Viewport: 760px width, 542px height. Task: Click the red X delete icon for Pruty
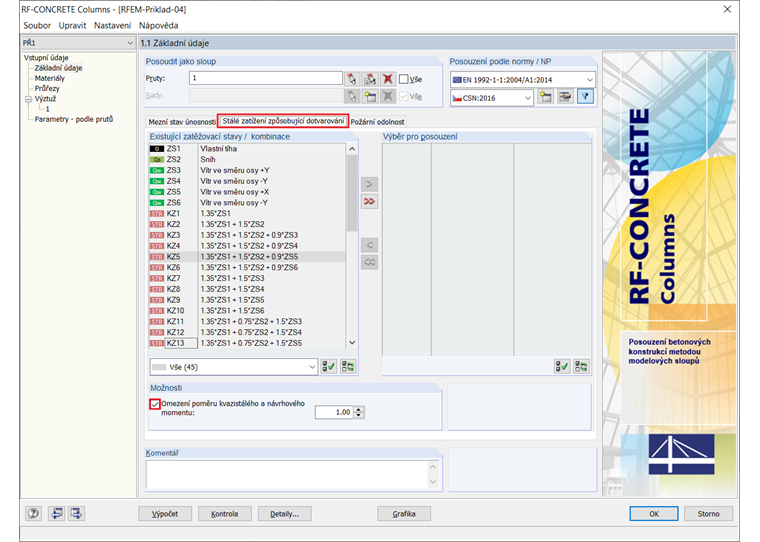pyautogui.click(x=388, y=79)
